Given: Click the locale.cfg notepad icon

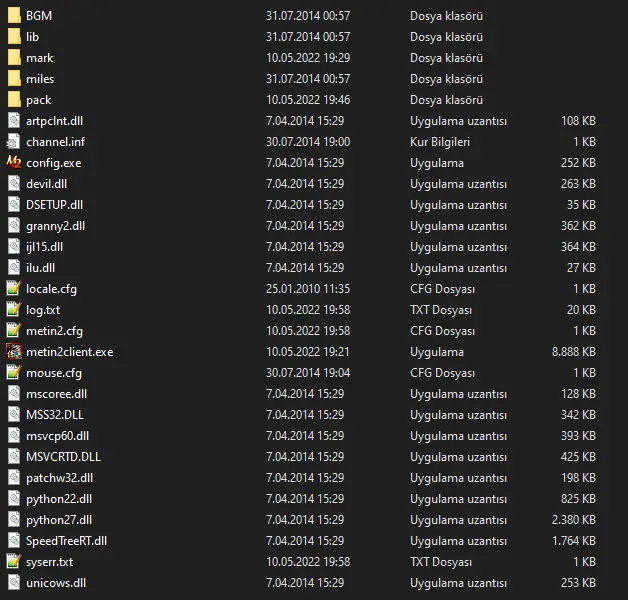Looking at the screenshot, I should click(14, 289).
